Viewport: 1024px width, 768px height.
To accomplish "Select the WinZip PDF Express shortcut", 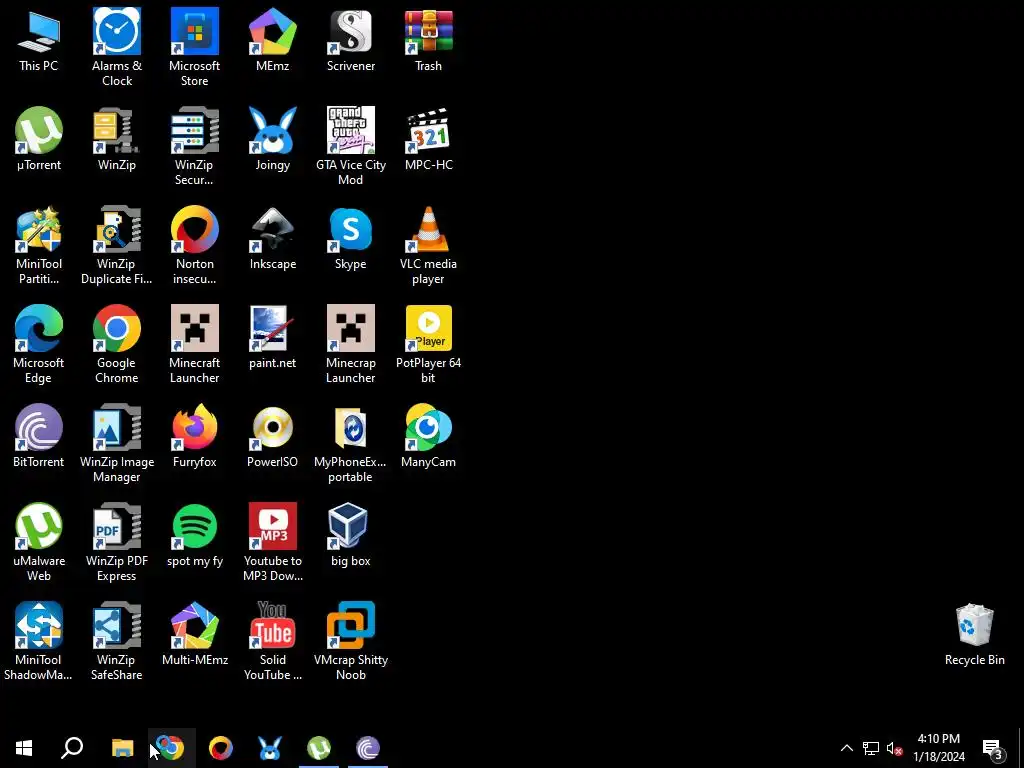I will click(x=117, y=542).
